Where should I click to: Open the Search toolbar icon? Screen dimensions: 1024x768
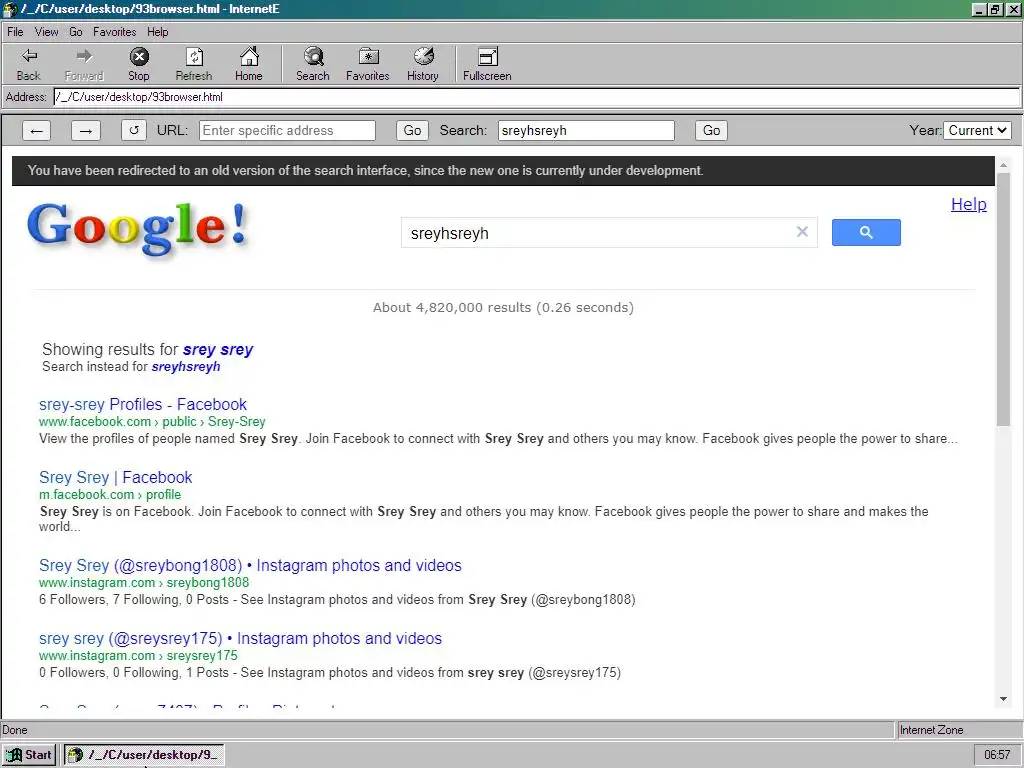coord(313,63)
